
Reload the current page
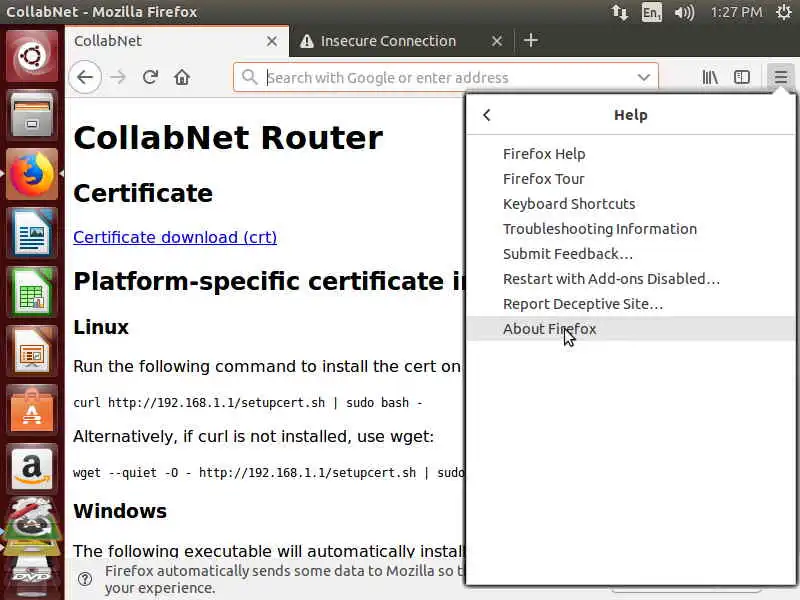pyautogui.click(x=150, y=78)
